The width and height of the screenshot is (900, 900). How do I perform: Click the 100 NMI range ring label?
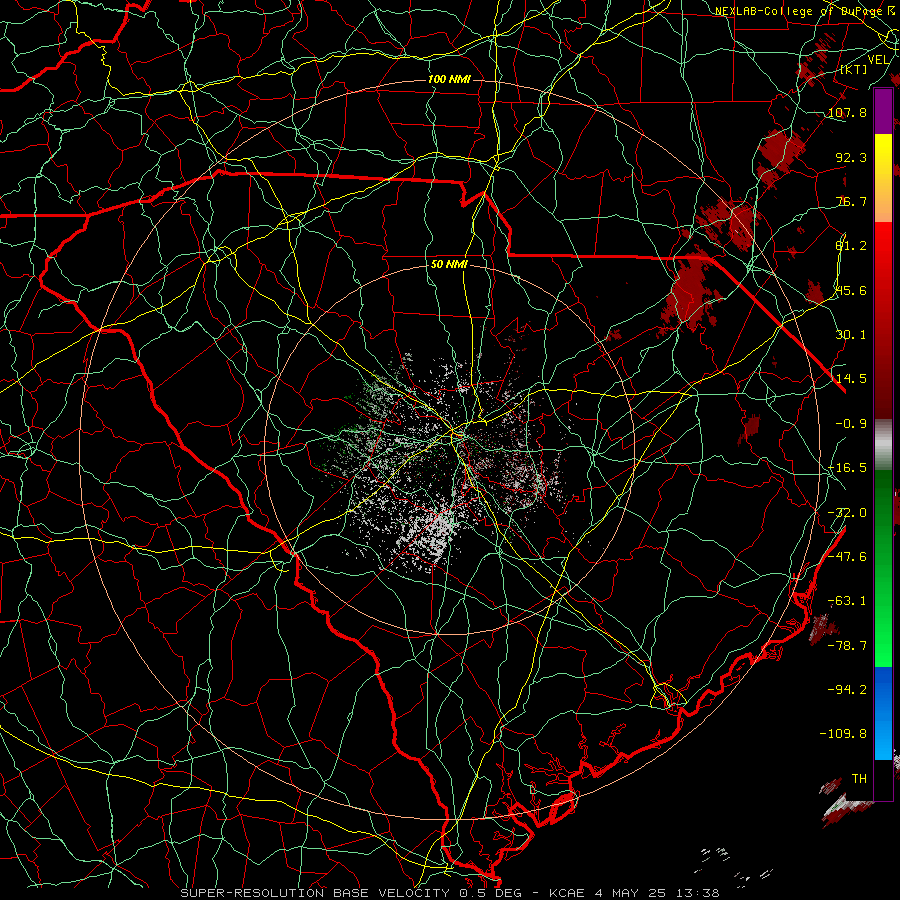[449, 79]
